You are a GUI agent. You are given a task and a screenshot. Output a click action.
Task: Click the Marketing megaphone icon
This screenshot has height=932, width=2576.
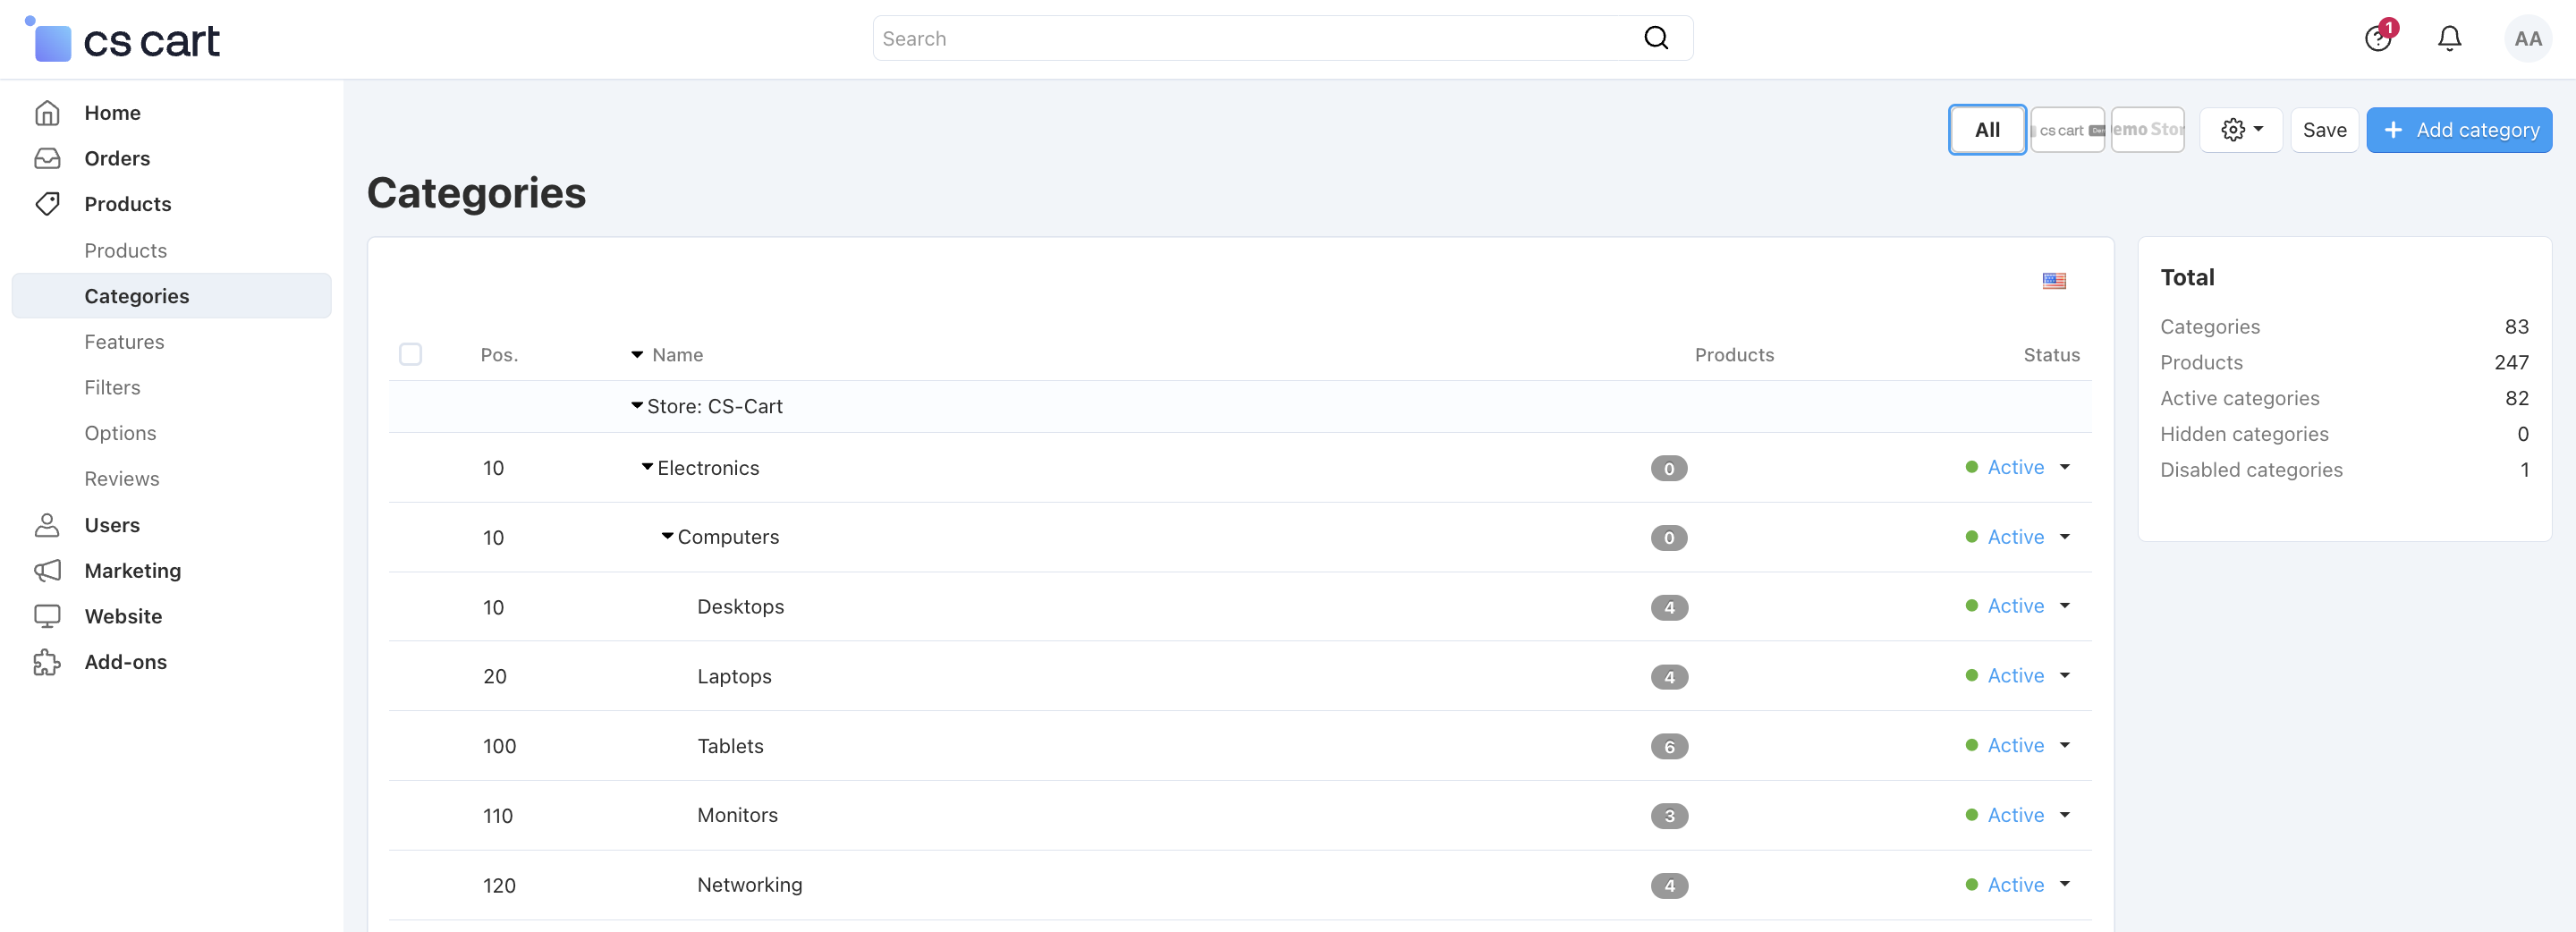click(47, 571)
